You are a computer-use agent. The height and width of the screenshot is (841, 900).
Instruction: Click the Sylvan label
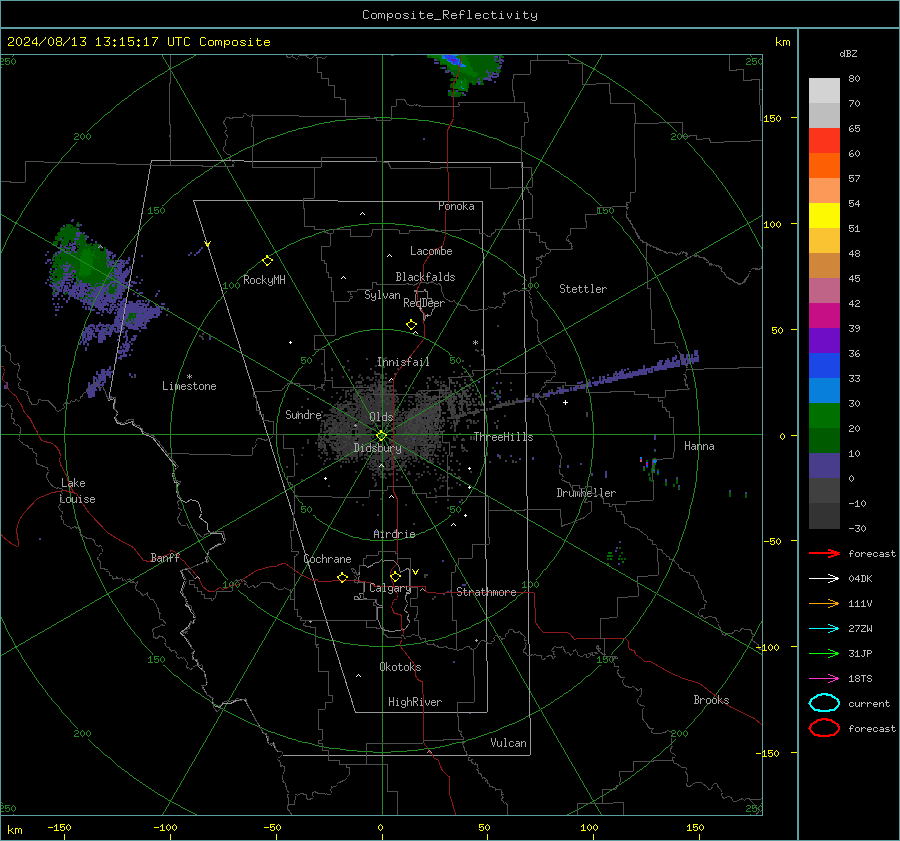(382, 295)
